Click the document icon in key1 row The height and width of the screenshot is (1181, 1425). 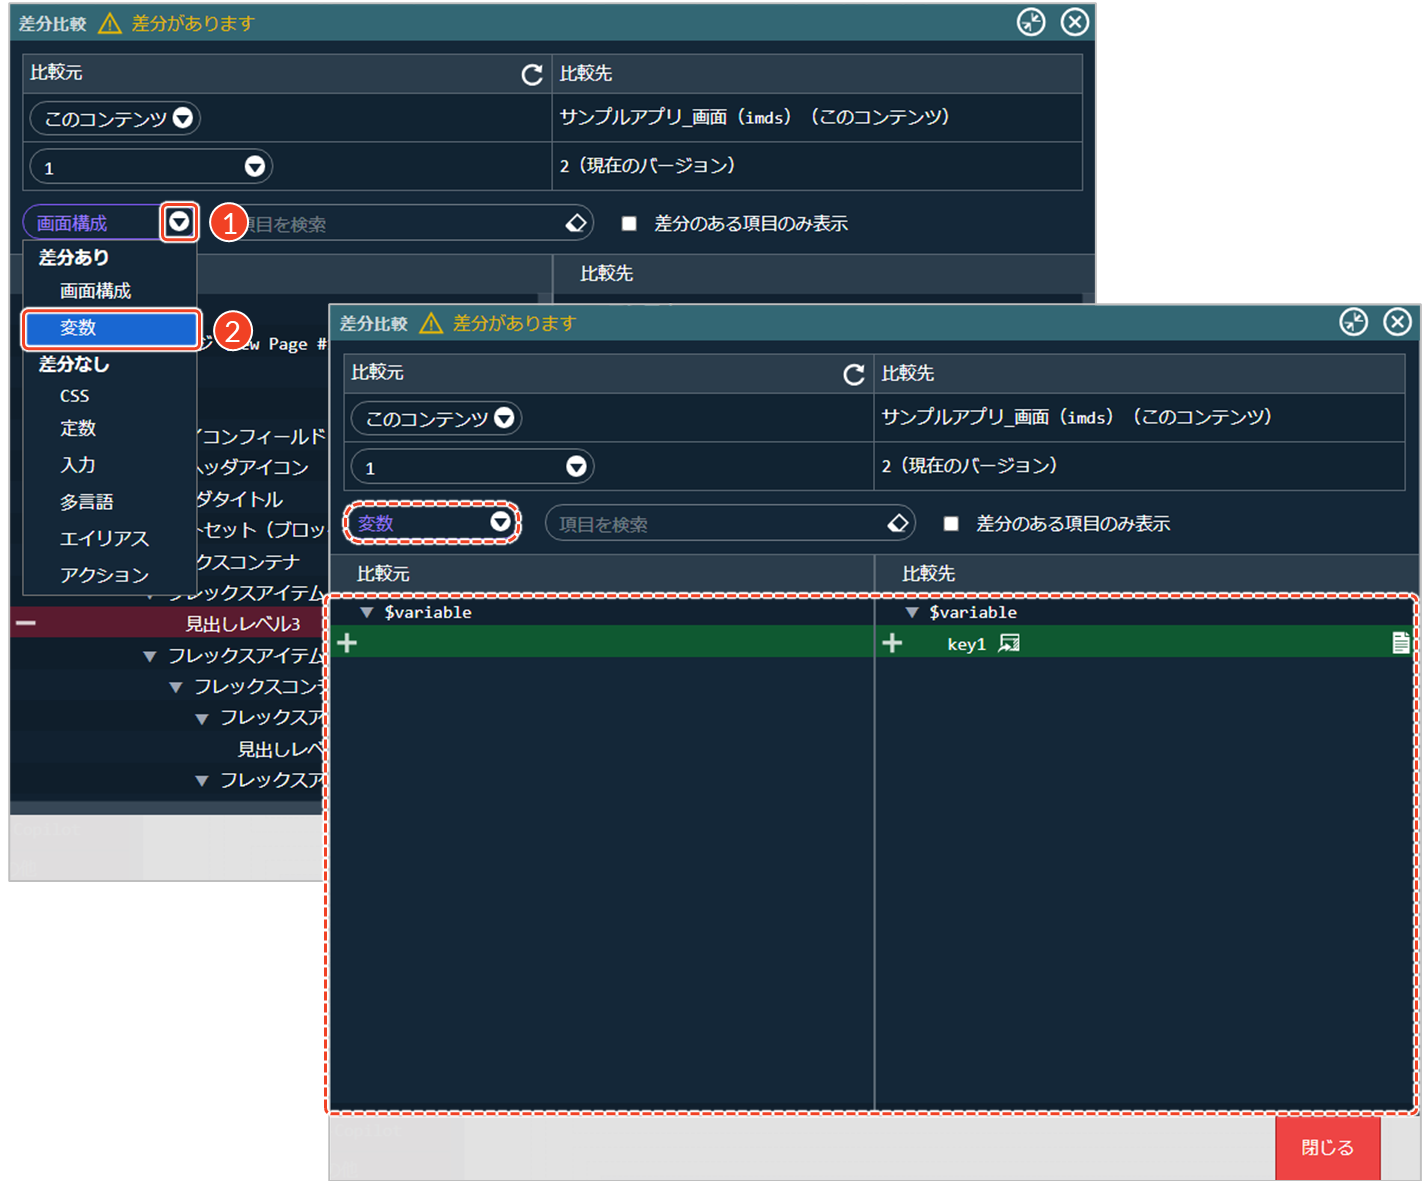tap(1400, 643)
